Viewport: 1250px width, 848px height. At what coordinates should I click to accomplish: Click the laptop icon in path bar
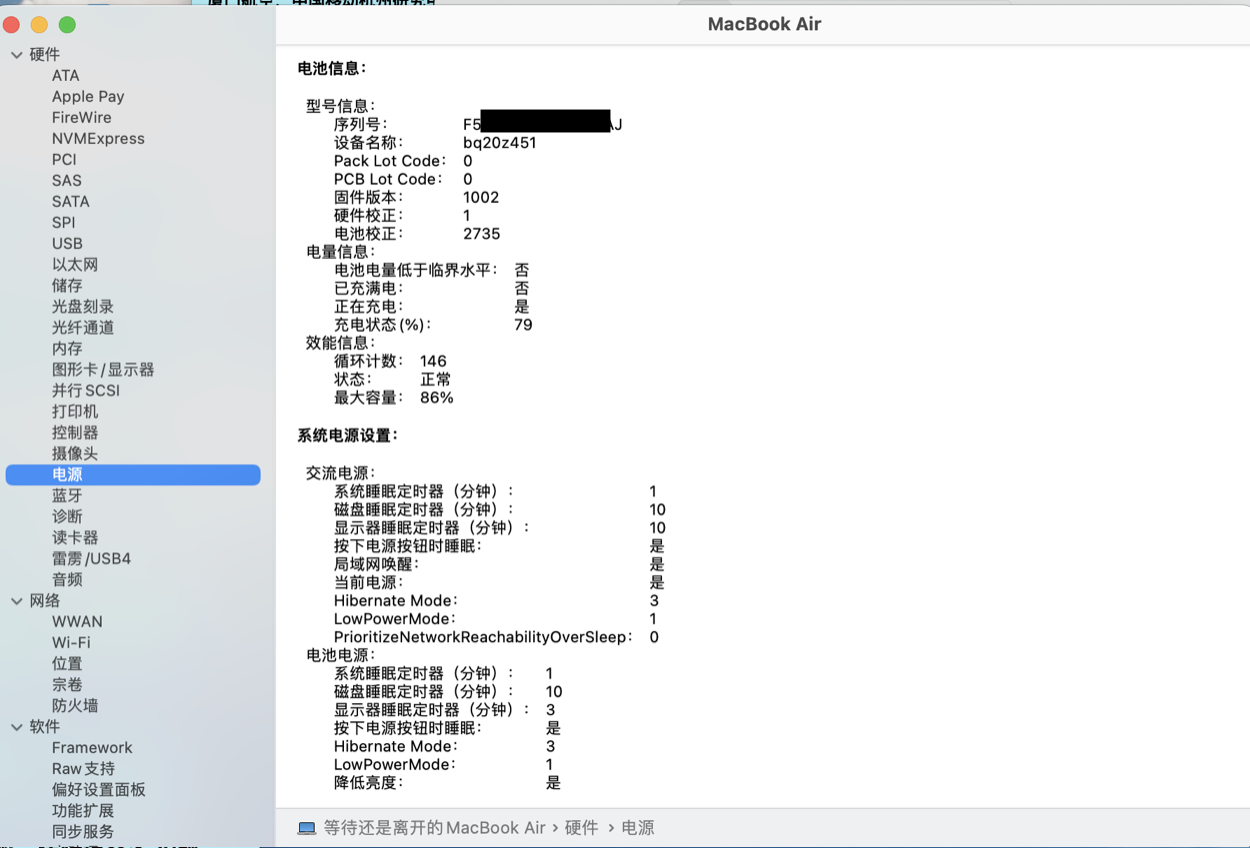click(x=307, y=828)
